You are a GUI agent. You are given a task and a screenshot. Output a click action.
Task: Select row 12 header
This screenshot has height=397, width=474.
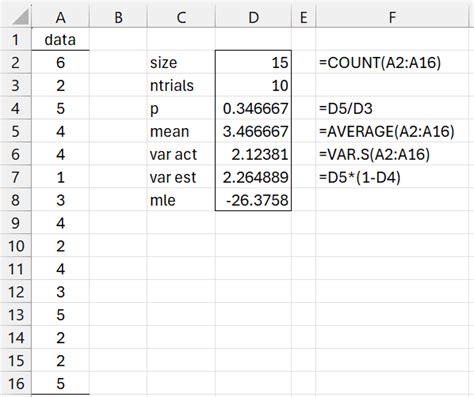pyautogui.click(x=16, y=292)
